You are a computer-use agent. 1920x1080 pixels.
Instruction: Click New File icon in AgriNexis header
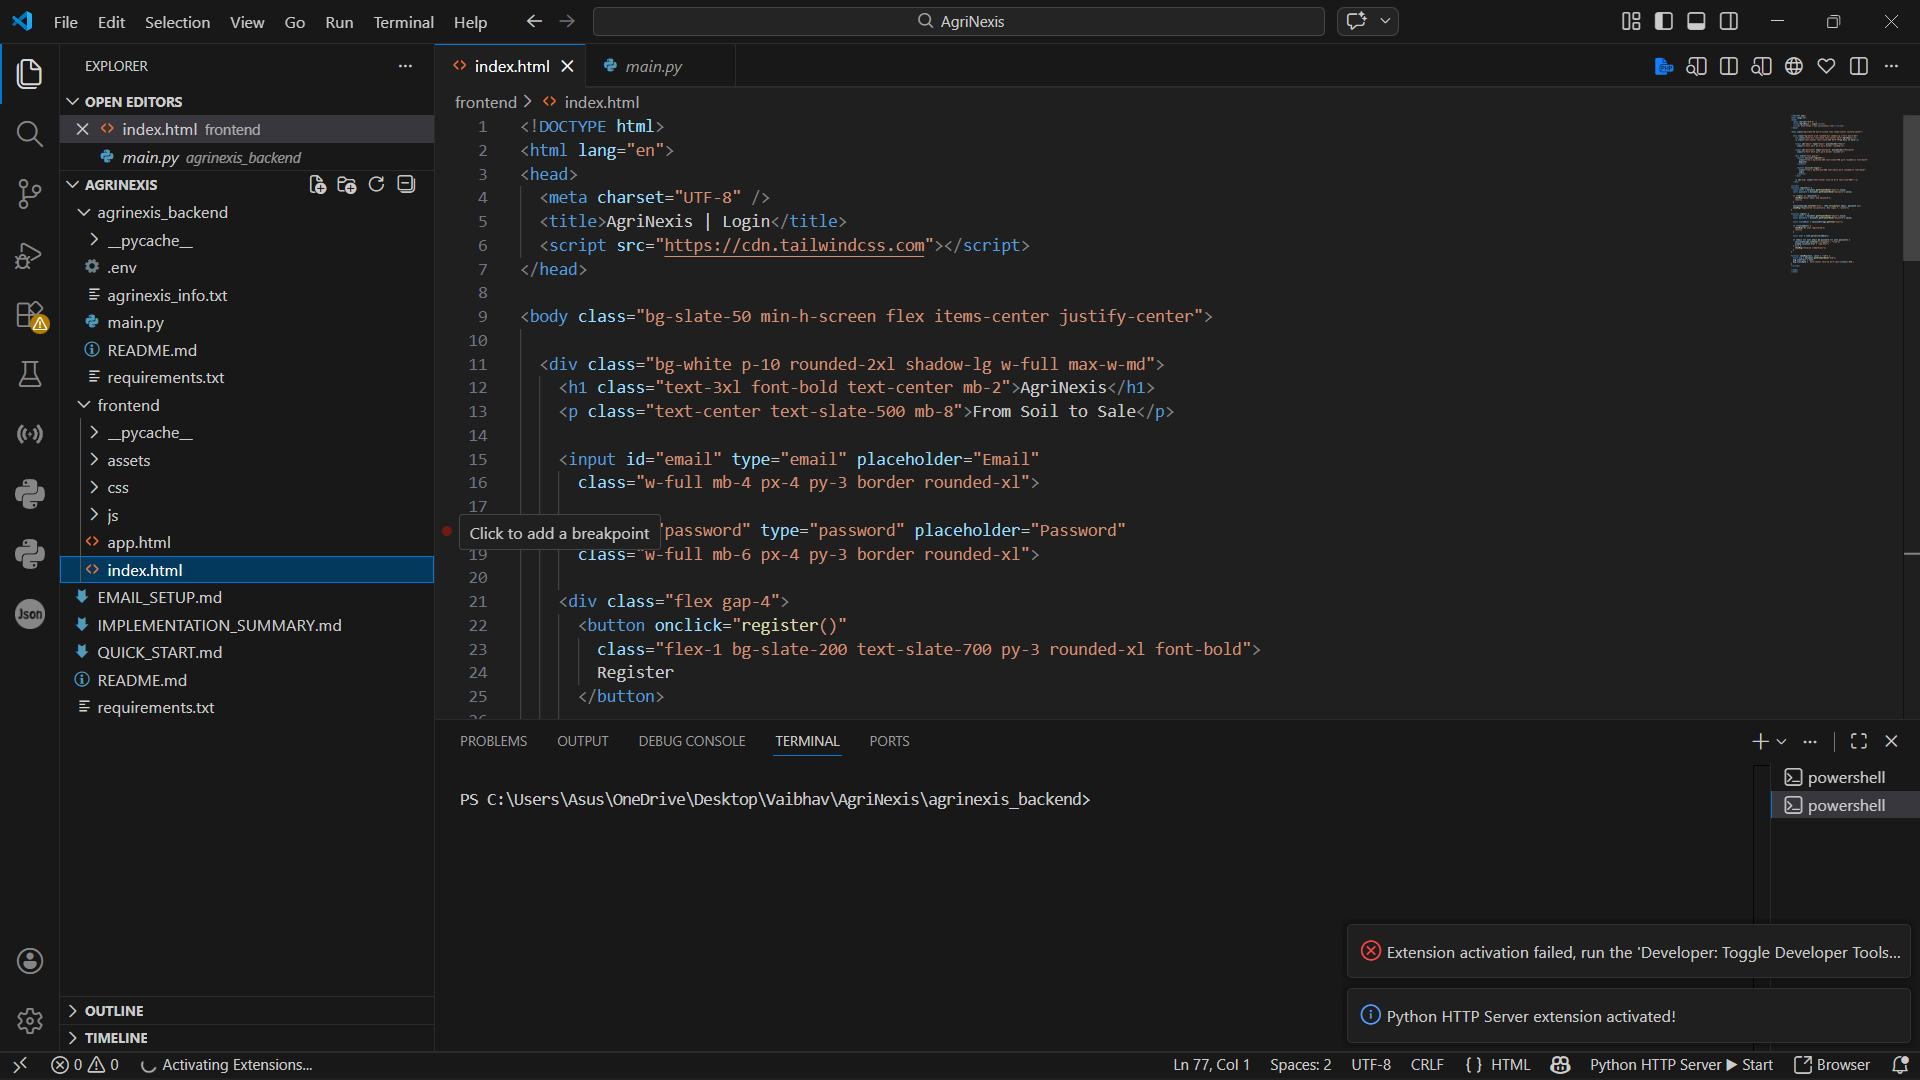pyautogui.click(x=317, y=185)
